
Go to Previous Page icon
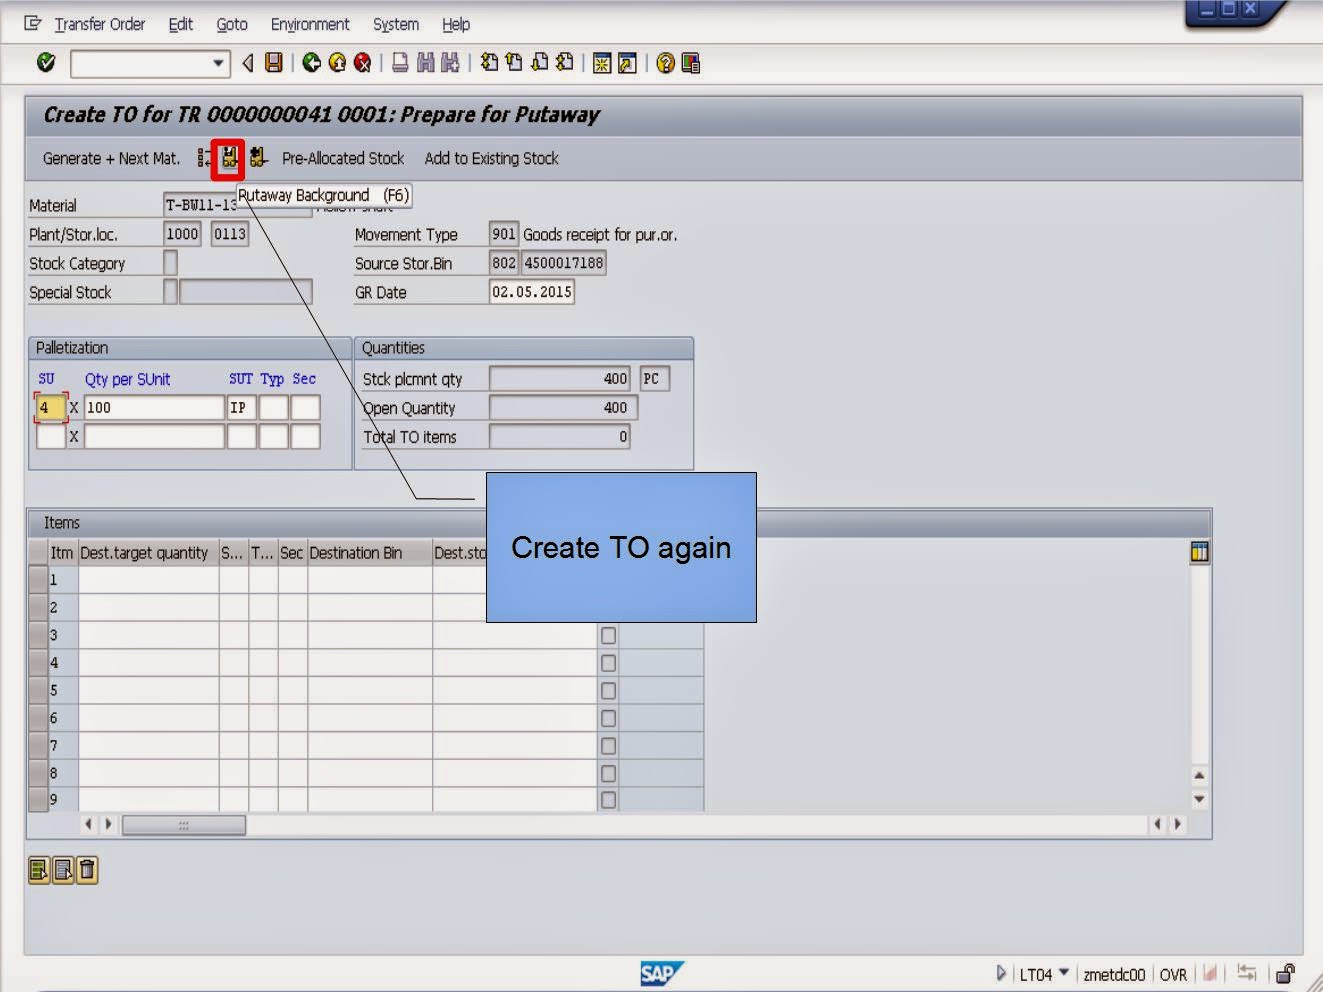[514, 63]
